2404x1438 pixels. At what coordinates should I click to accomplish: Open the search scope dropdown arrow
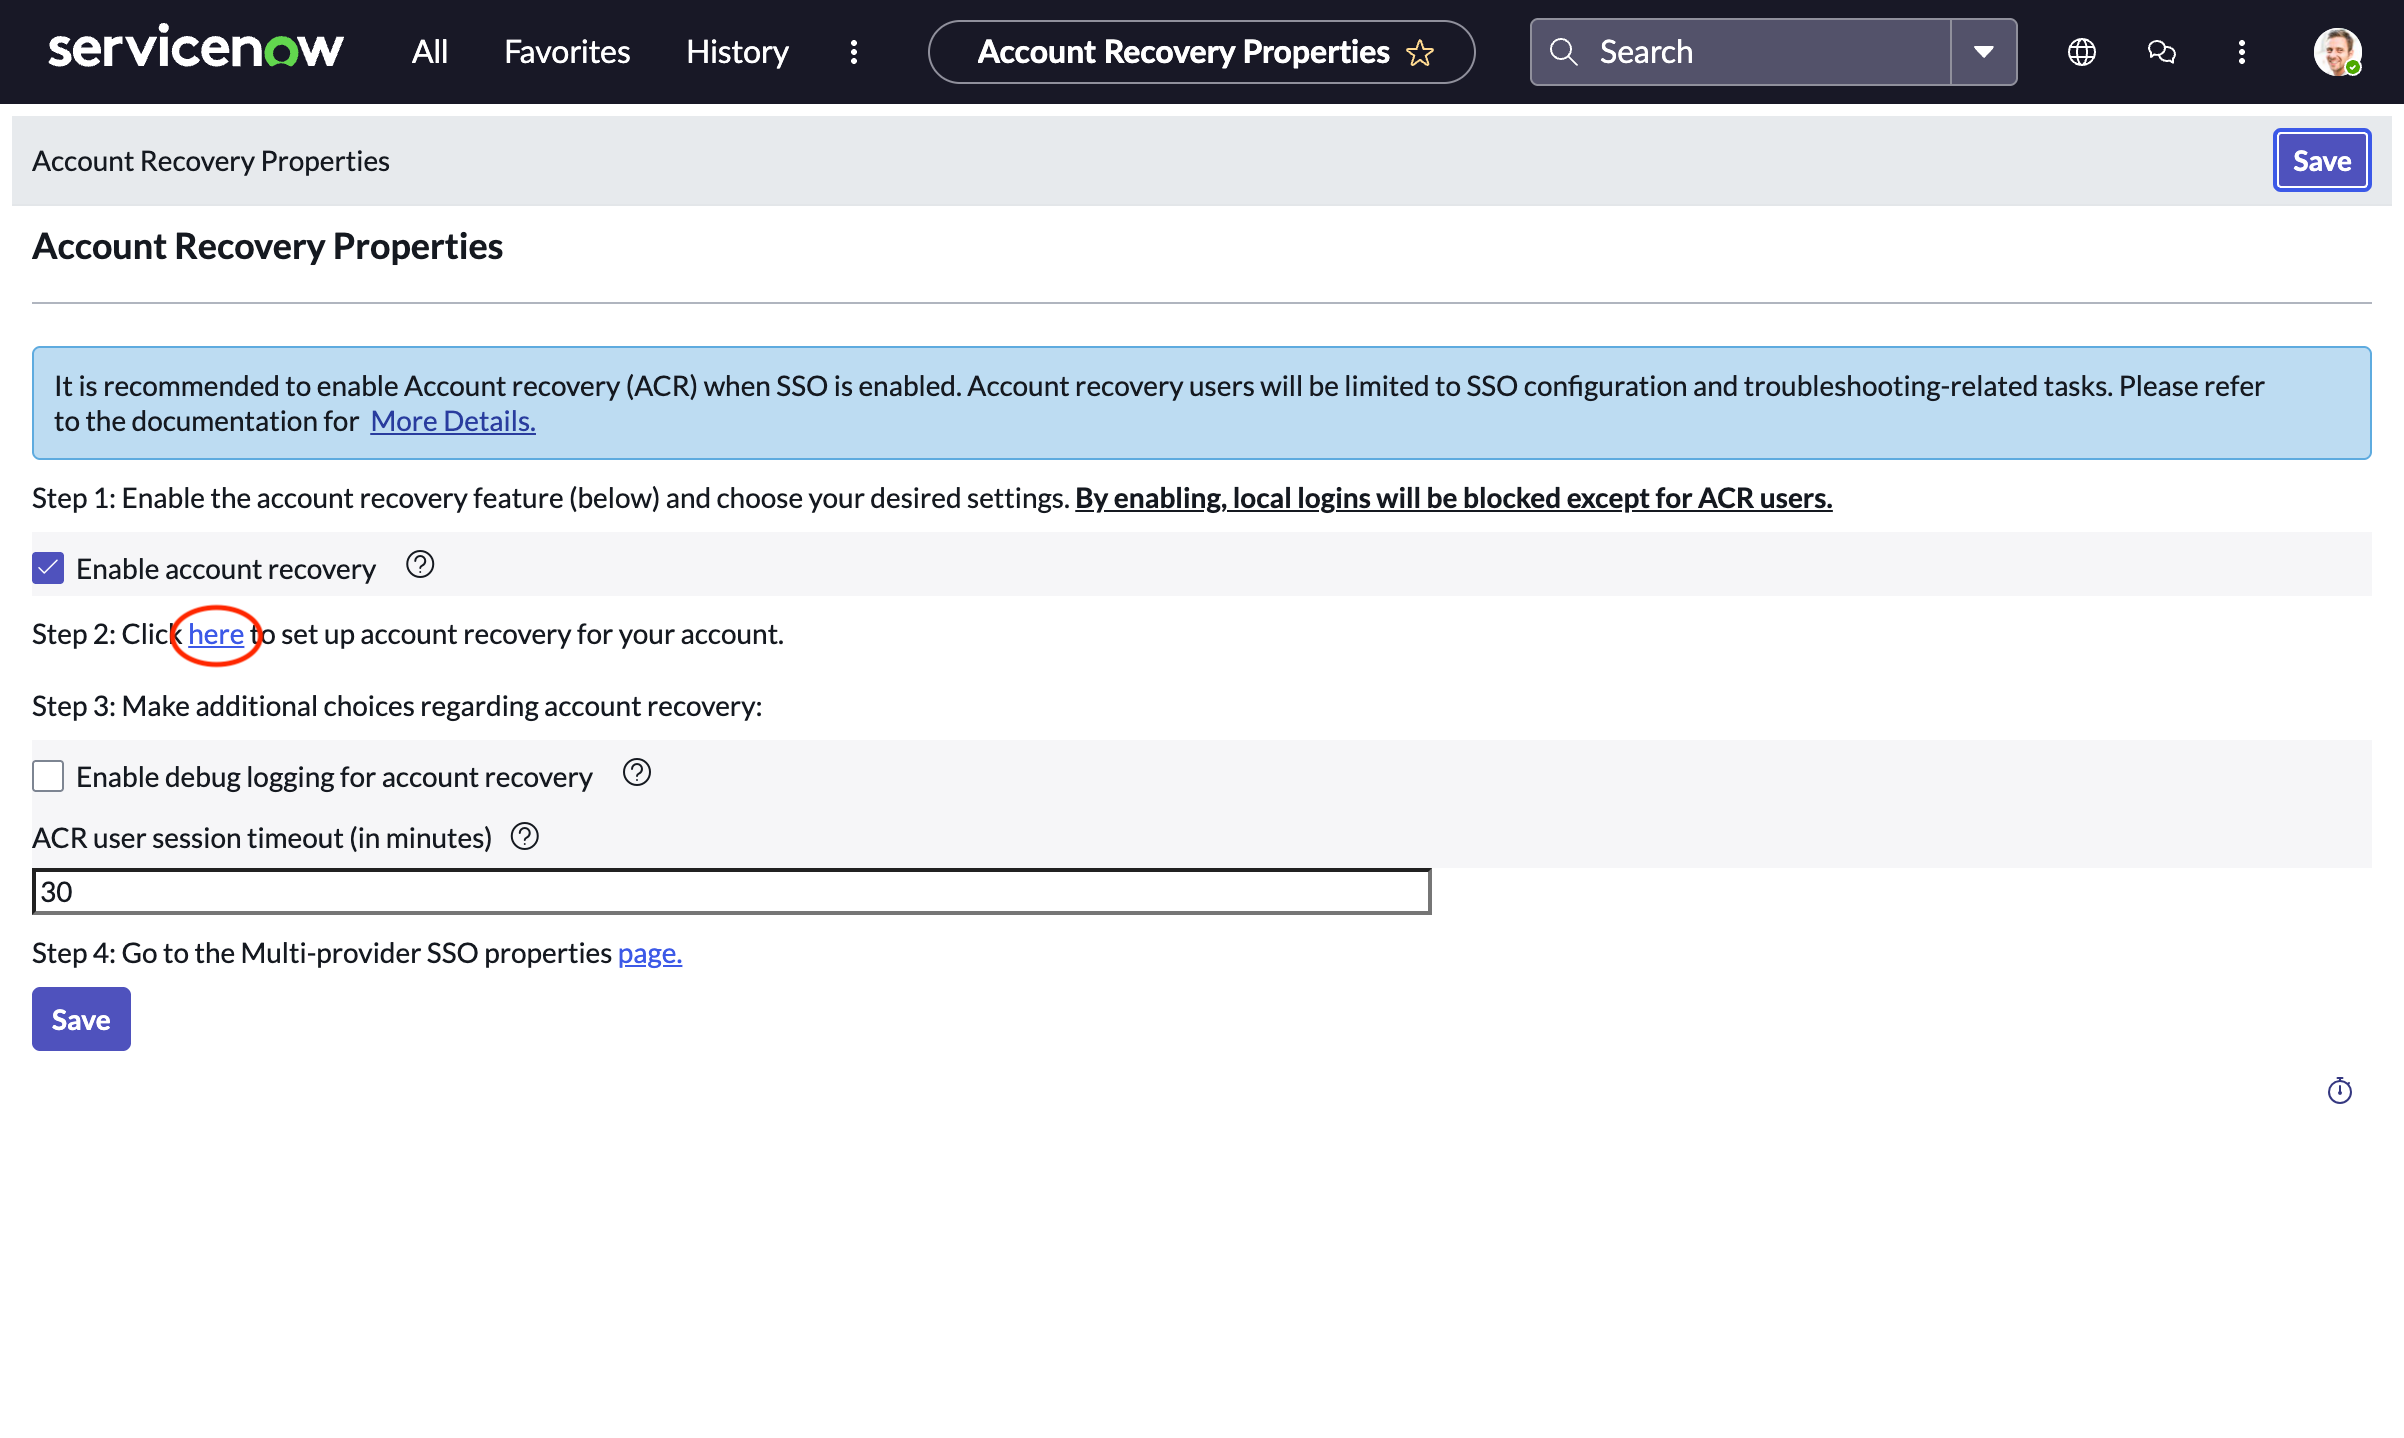pyautogui.click(x=1983, y=51)
